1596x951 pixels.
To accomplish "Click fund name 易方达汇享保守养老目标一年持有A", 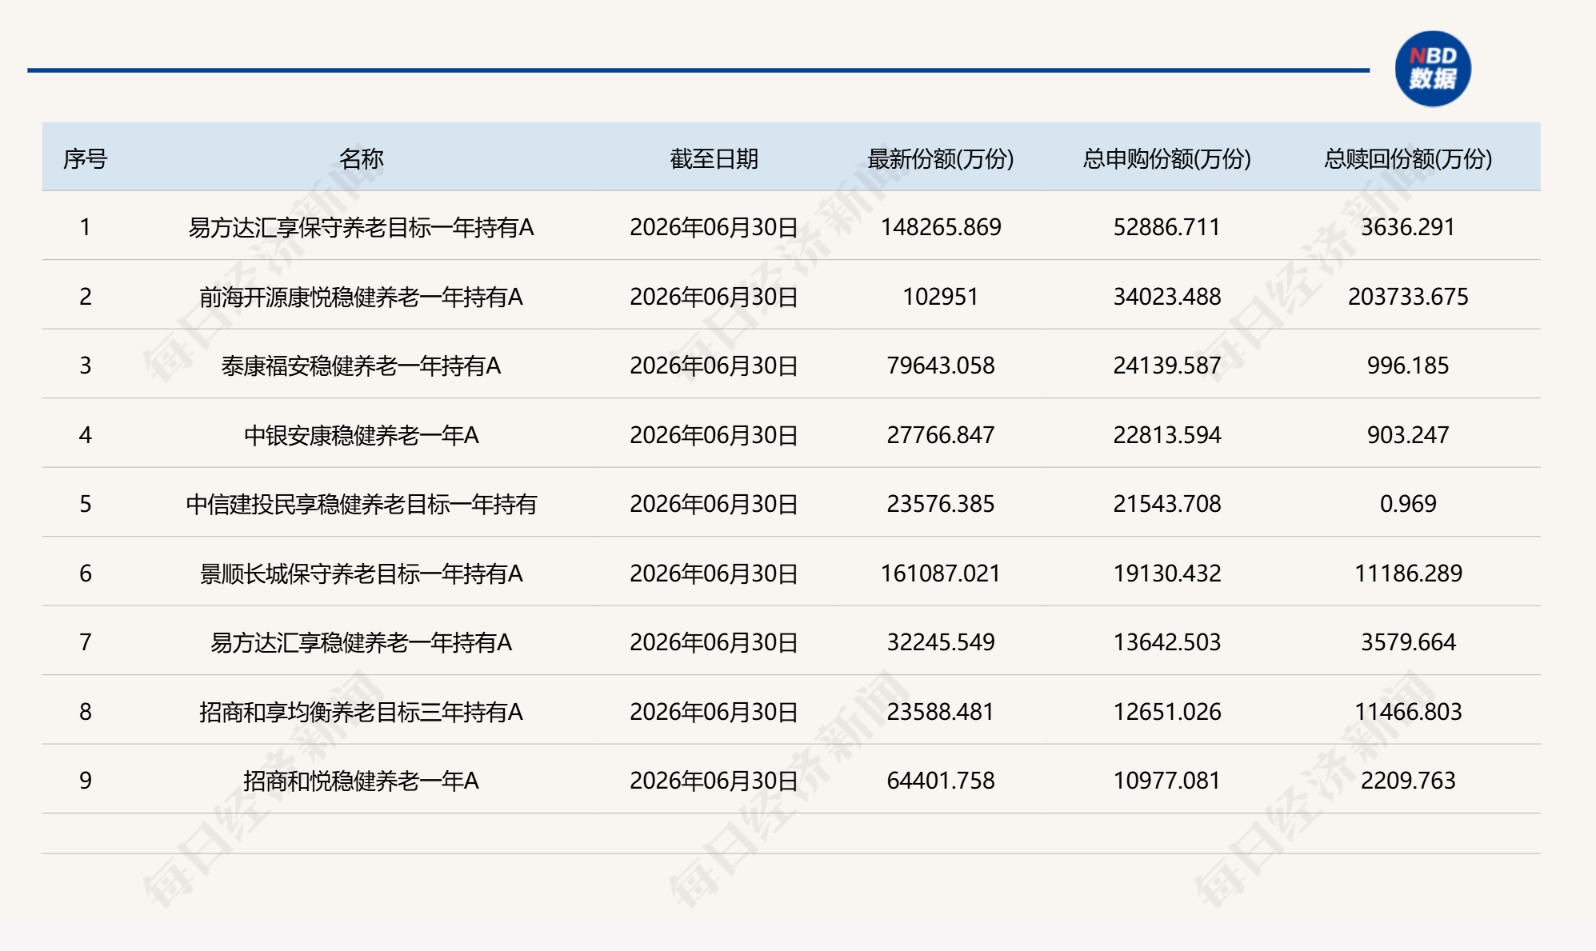I will pos(361,228).
